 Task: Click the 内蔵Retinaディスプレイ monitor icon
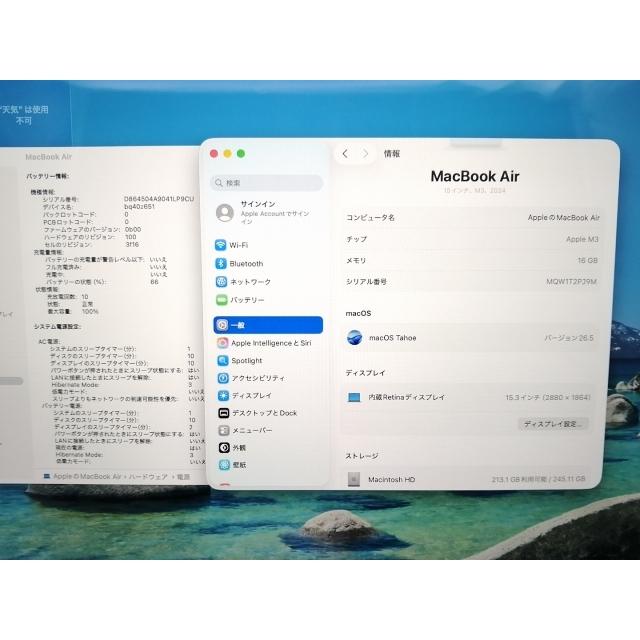click(x=354, y=397)
